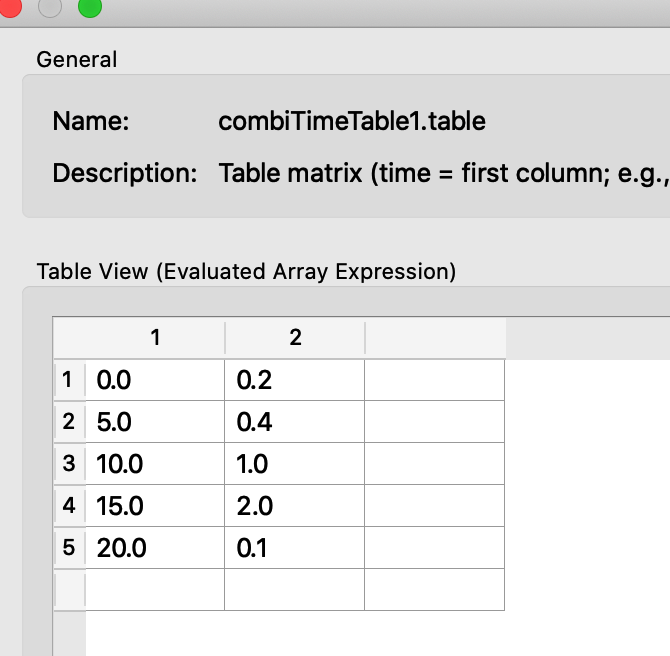
Task: Edit the cell containing 2.0
Action: tap(294, 506)
